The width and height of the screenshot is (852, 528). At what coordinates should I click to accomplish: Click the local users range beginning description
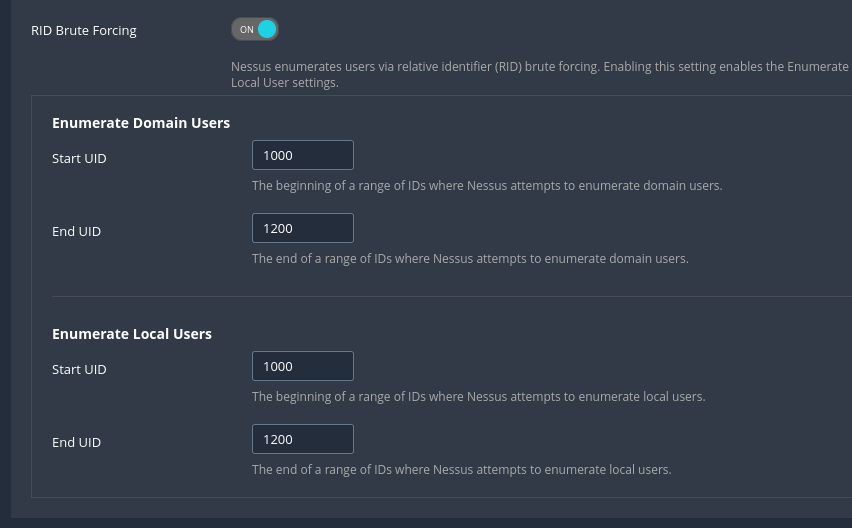tap(478, 396)
